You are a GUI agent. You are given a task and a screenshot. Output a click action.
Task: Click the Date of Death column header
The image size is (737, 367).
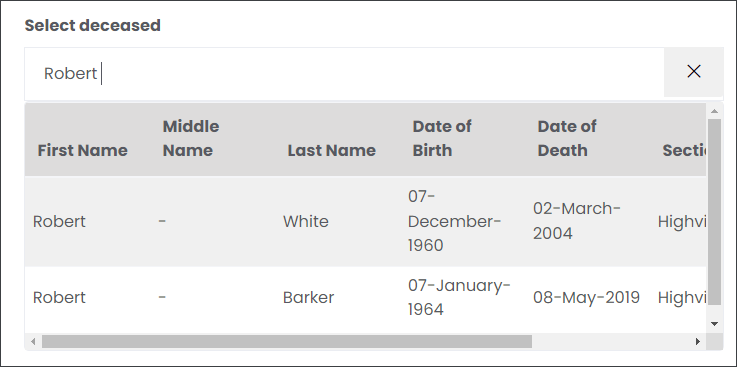(x=567, y=139)
